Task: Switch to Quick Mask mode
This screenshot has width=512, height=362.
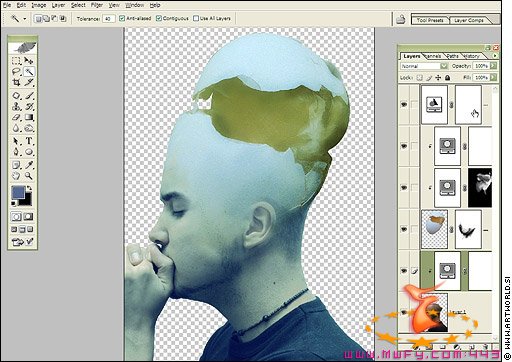Action: tap(28, 217)
